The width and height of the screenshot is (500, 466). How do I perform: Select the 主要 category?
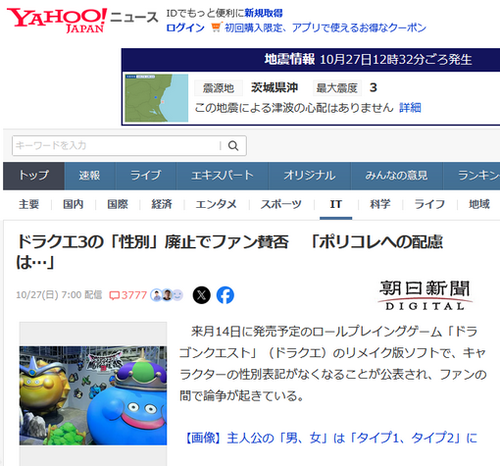pyautogui.click(x=29, y=204)
